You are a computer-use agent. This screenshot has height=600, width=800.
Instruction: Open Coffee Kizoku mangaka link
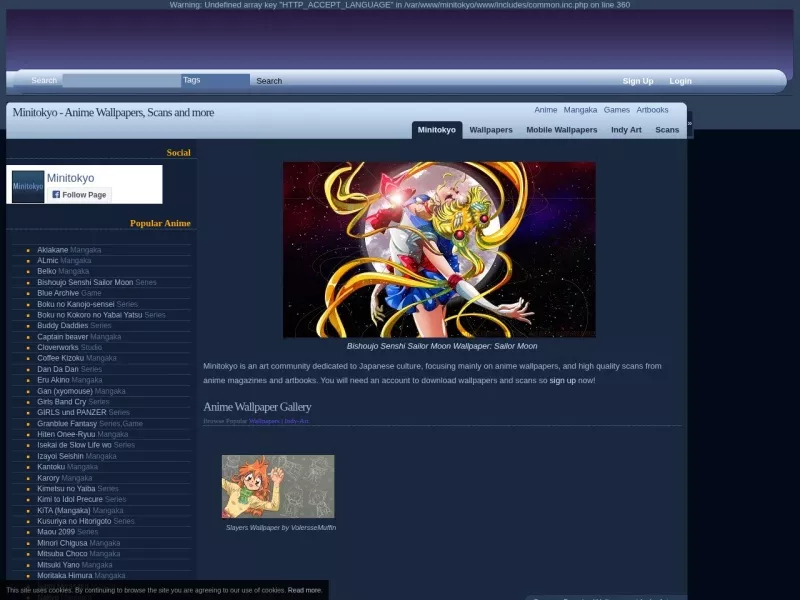pyautogui.click(x=61, y=358)
